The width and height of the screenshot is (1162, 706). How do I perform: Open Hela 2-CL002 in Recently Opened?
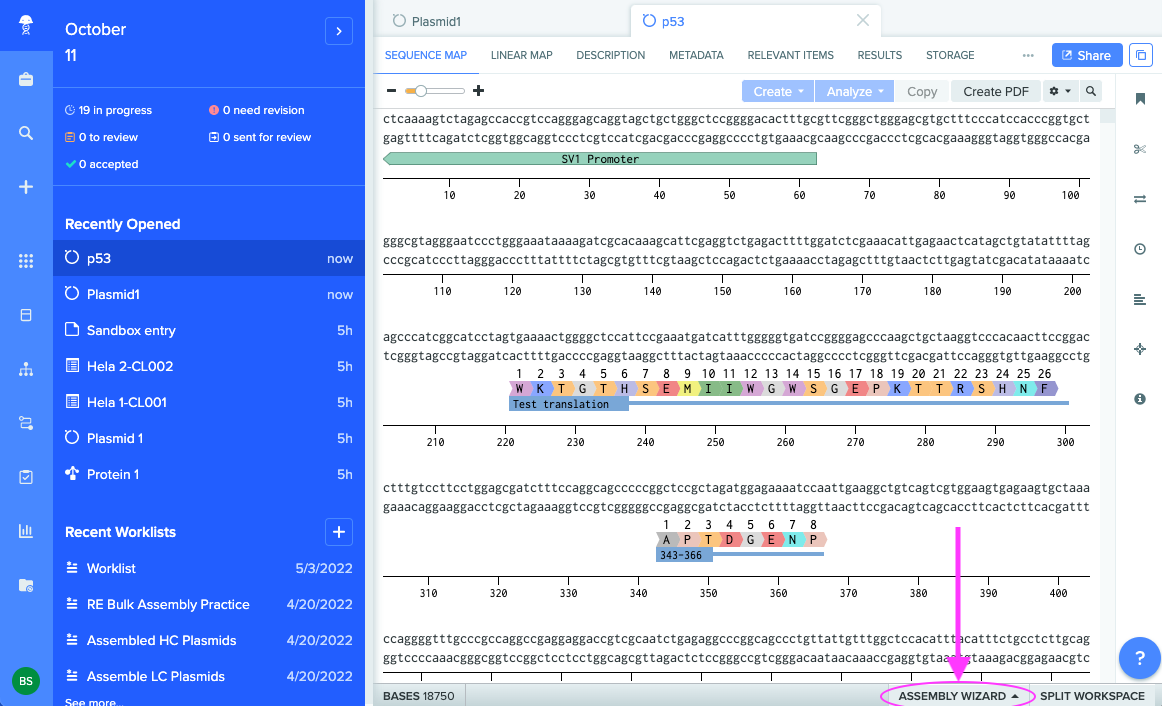[x=209, y=366]
